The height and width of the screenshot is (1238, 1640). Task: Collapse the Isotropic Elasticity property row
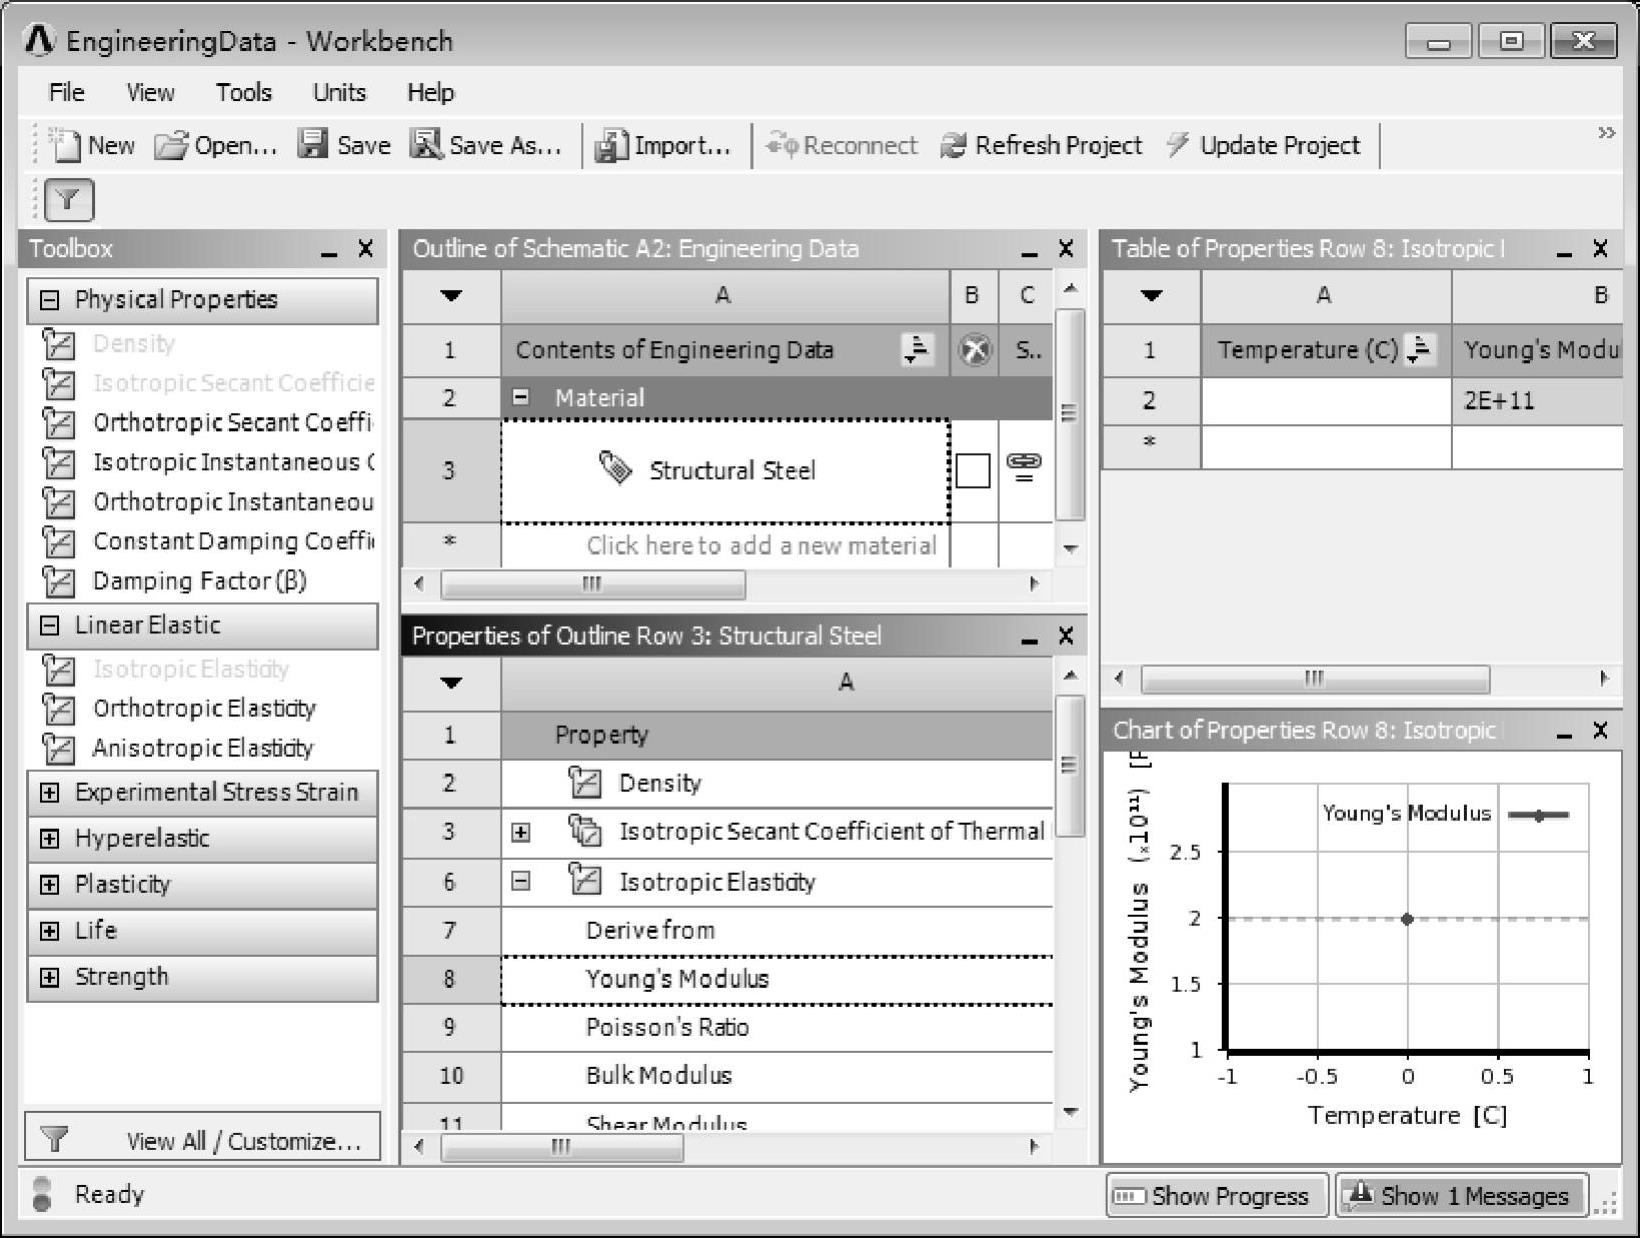coord(521,882)
